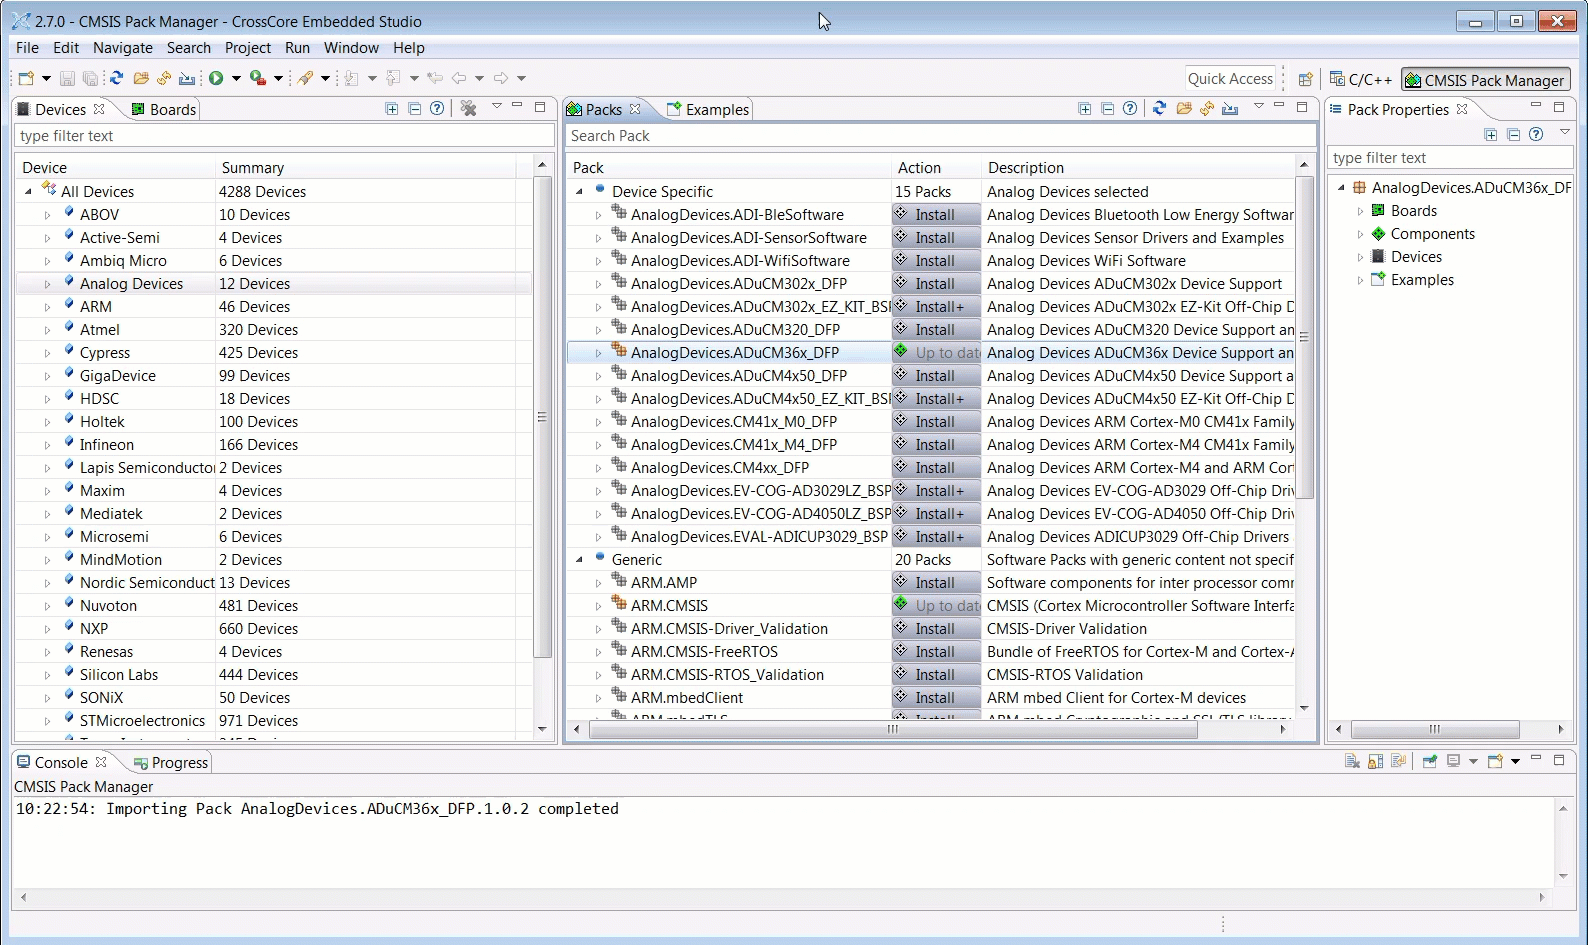
Task: Click the help icon in Packs view
Action: click(x=1130, y=109)
